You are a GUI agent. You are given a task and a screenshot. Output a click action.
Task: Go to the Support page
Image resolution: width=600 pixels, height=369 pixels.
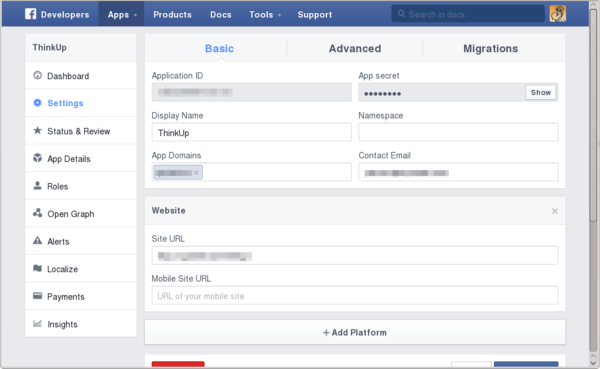pyautogui.click(x=315, y=15)
